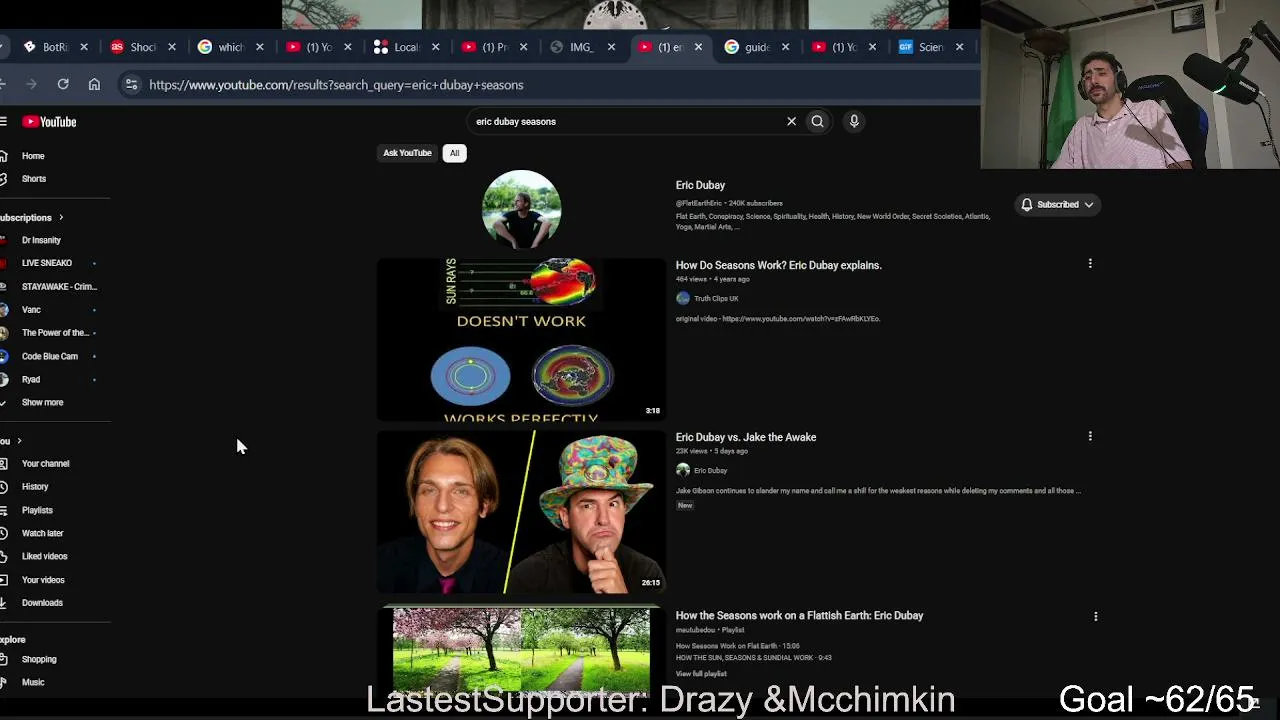The width and height of the screenshot is (1280, 720).
Task: Close the BotRi browser tab
Action: (84, 47)
